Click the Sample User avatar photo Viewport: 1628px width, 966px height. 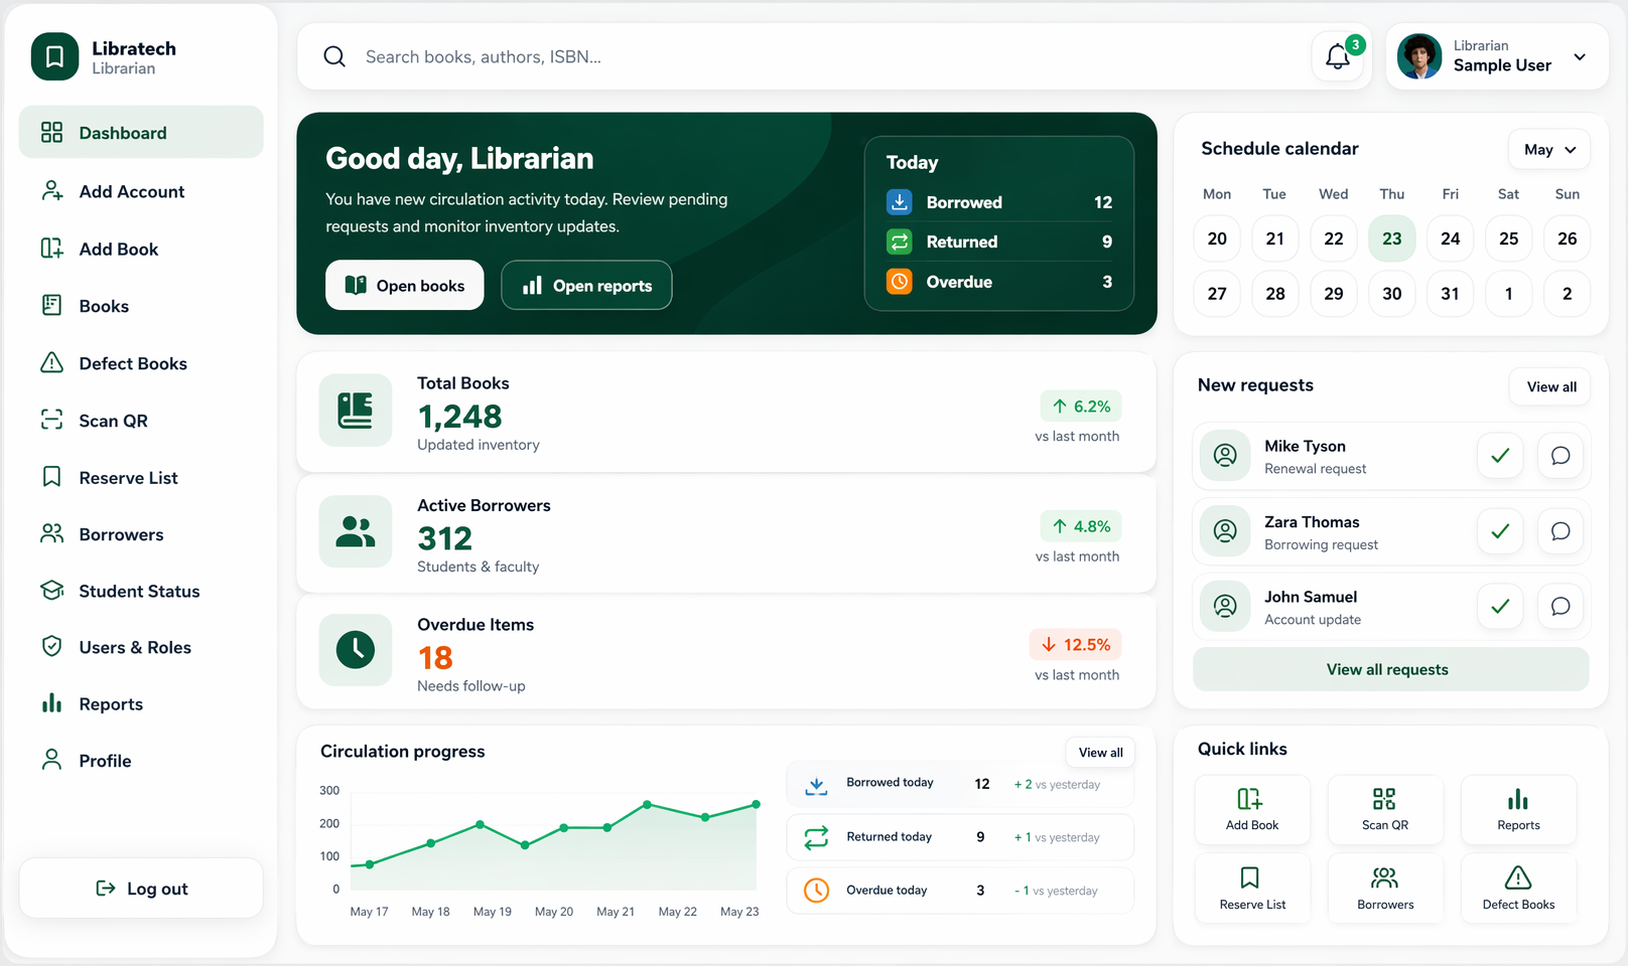click(x=1419, y=56)
